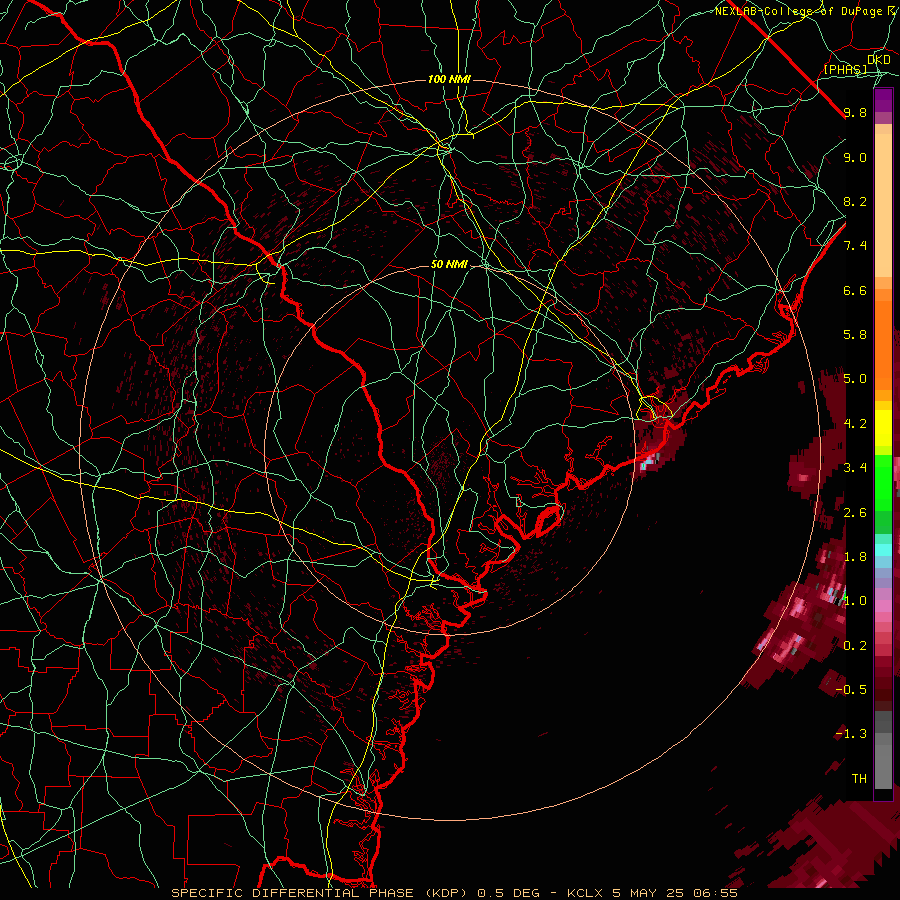Pick the gray segment near the TH label
This screenshot has width=900, height=900.
(x=883, y=766)
